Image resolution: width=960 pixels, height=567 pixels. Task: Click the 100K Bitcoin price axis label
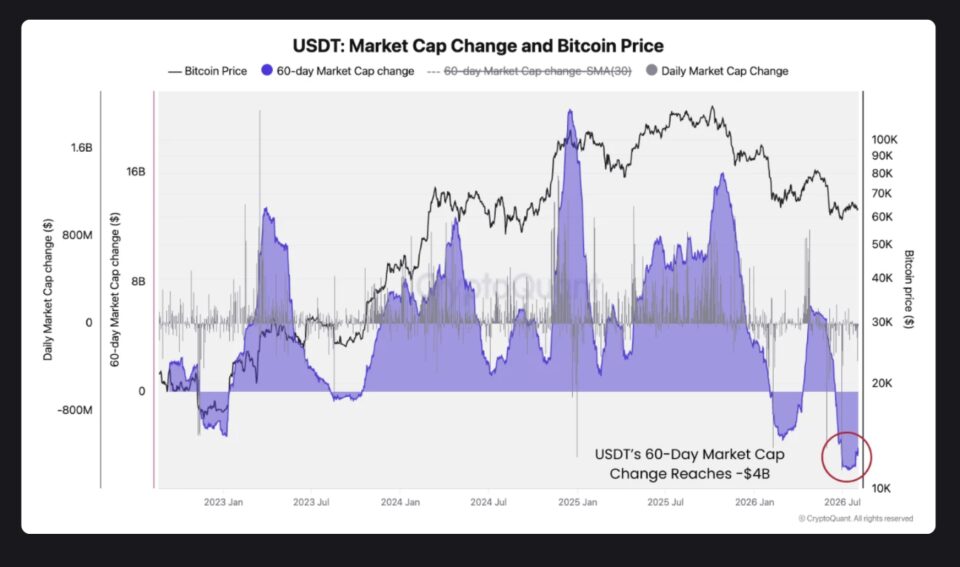(x=884, y=140)
